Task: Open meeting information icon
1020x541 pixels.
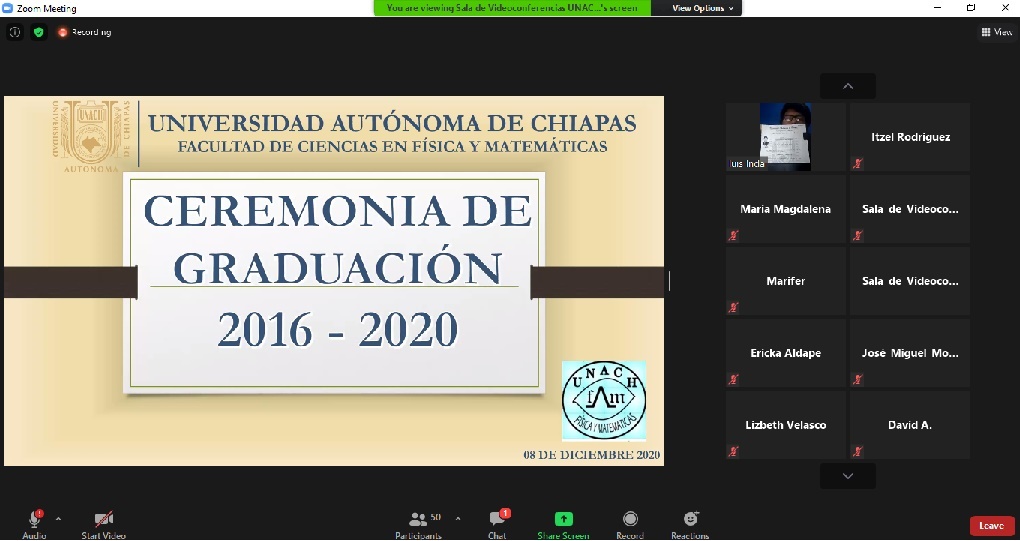Action: [14, 32]
